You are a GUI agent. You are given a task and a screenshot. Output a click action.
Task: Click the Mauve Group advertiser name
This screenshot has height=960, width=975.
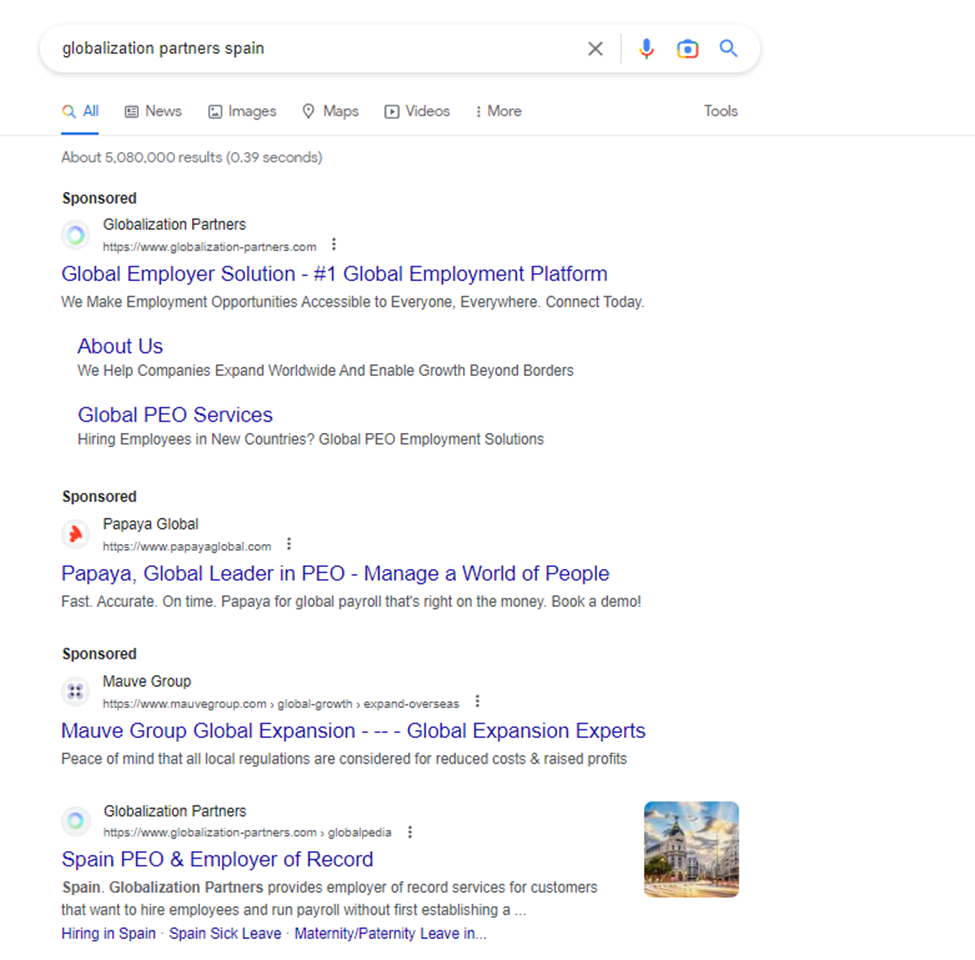tap(147, 681)
